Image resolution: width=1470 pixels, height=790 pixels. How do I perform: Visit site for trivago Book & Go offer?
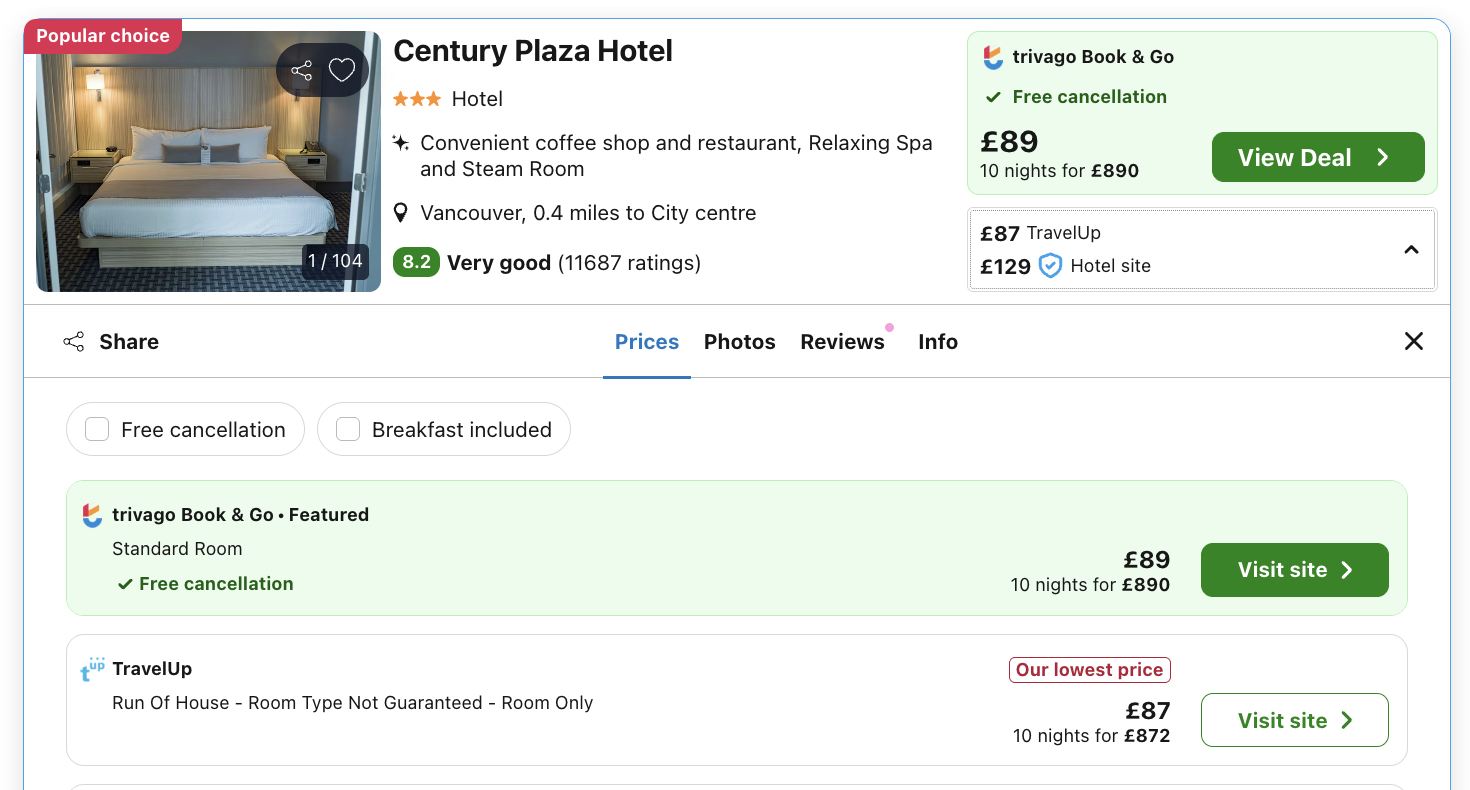[1294, 570]
